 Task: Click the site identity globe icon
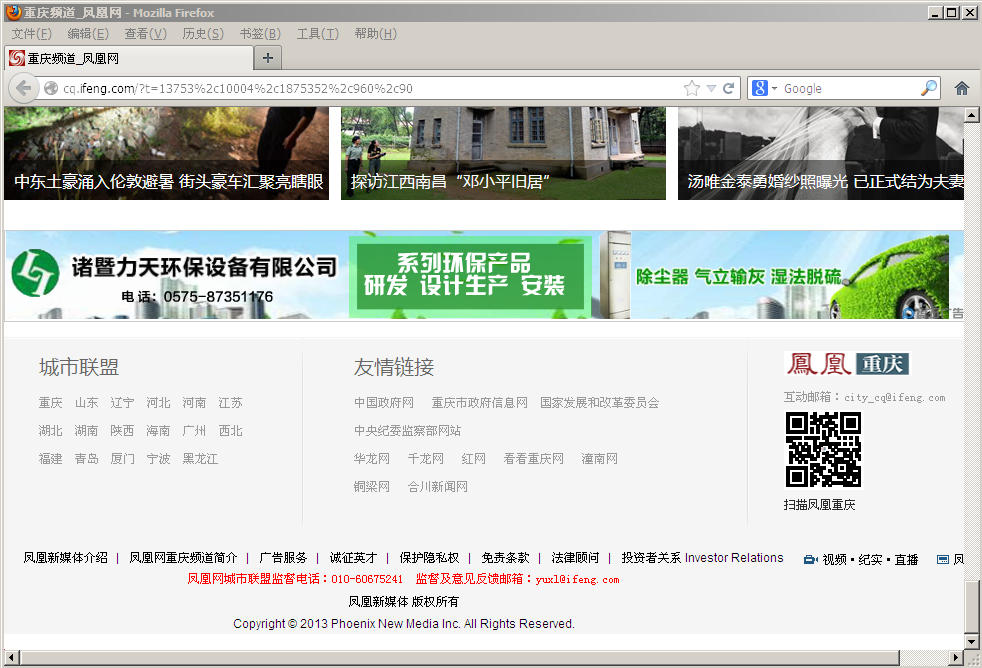tap(51, 88)
